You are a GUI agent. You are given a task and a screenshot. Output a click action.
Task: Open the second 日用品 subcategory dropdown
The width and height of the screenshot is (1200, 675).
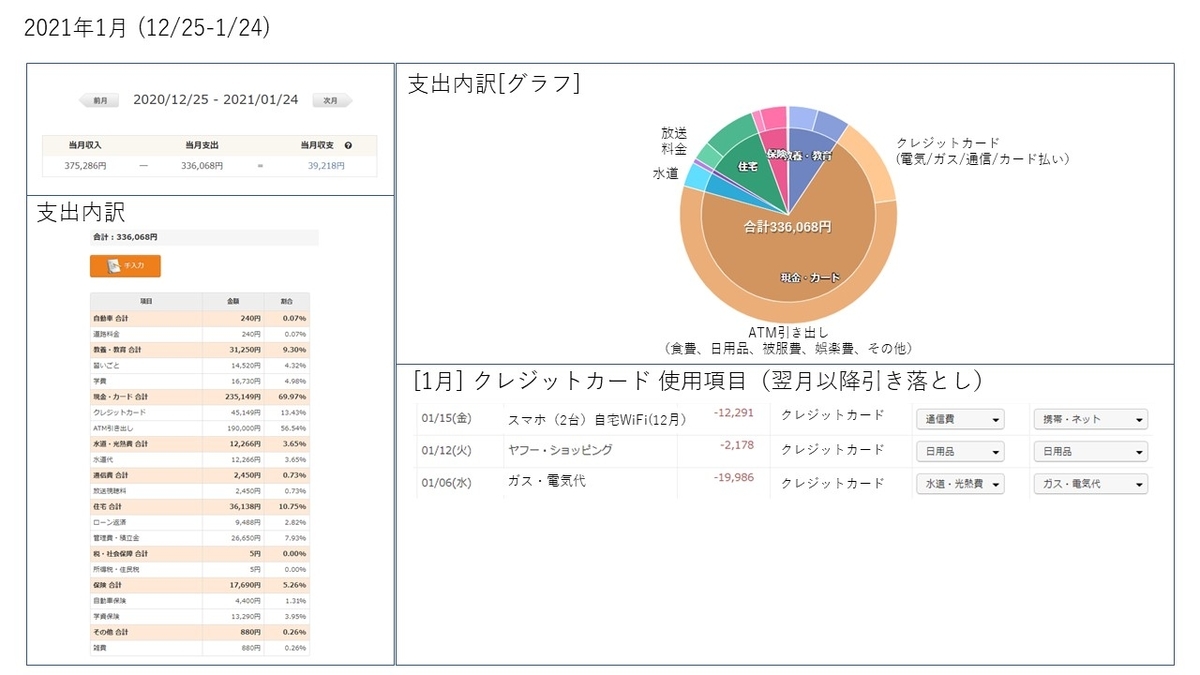coord(1089,451)
